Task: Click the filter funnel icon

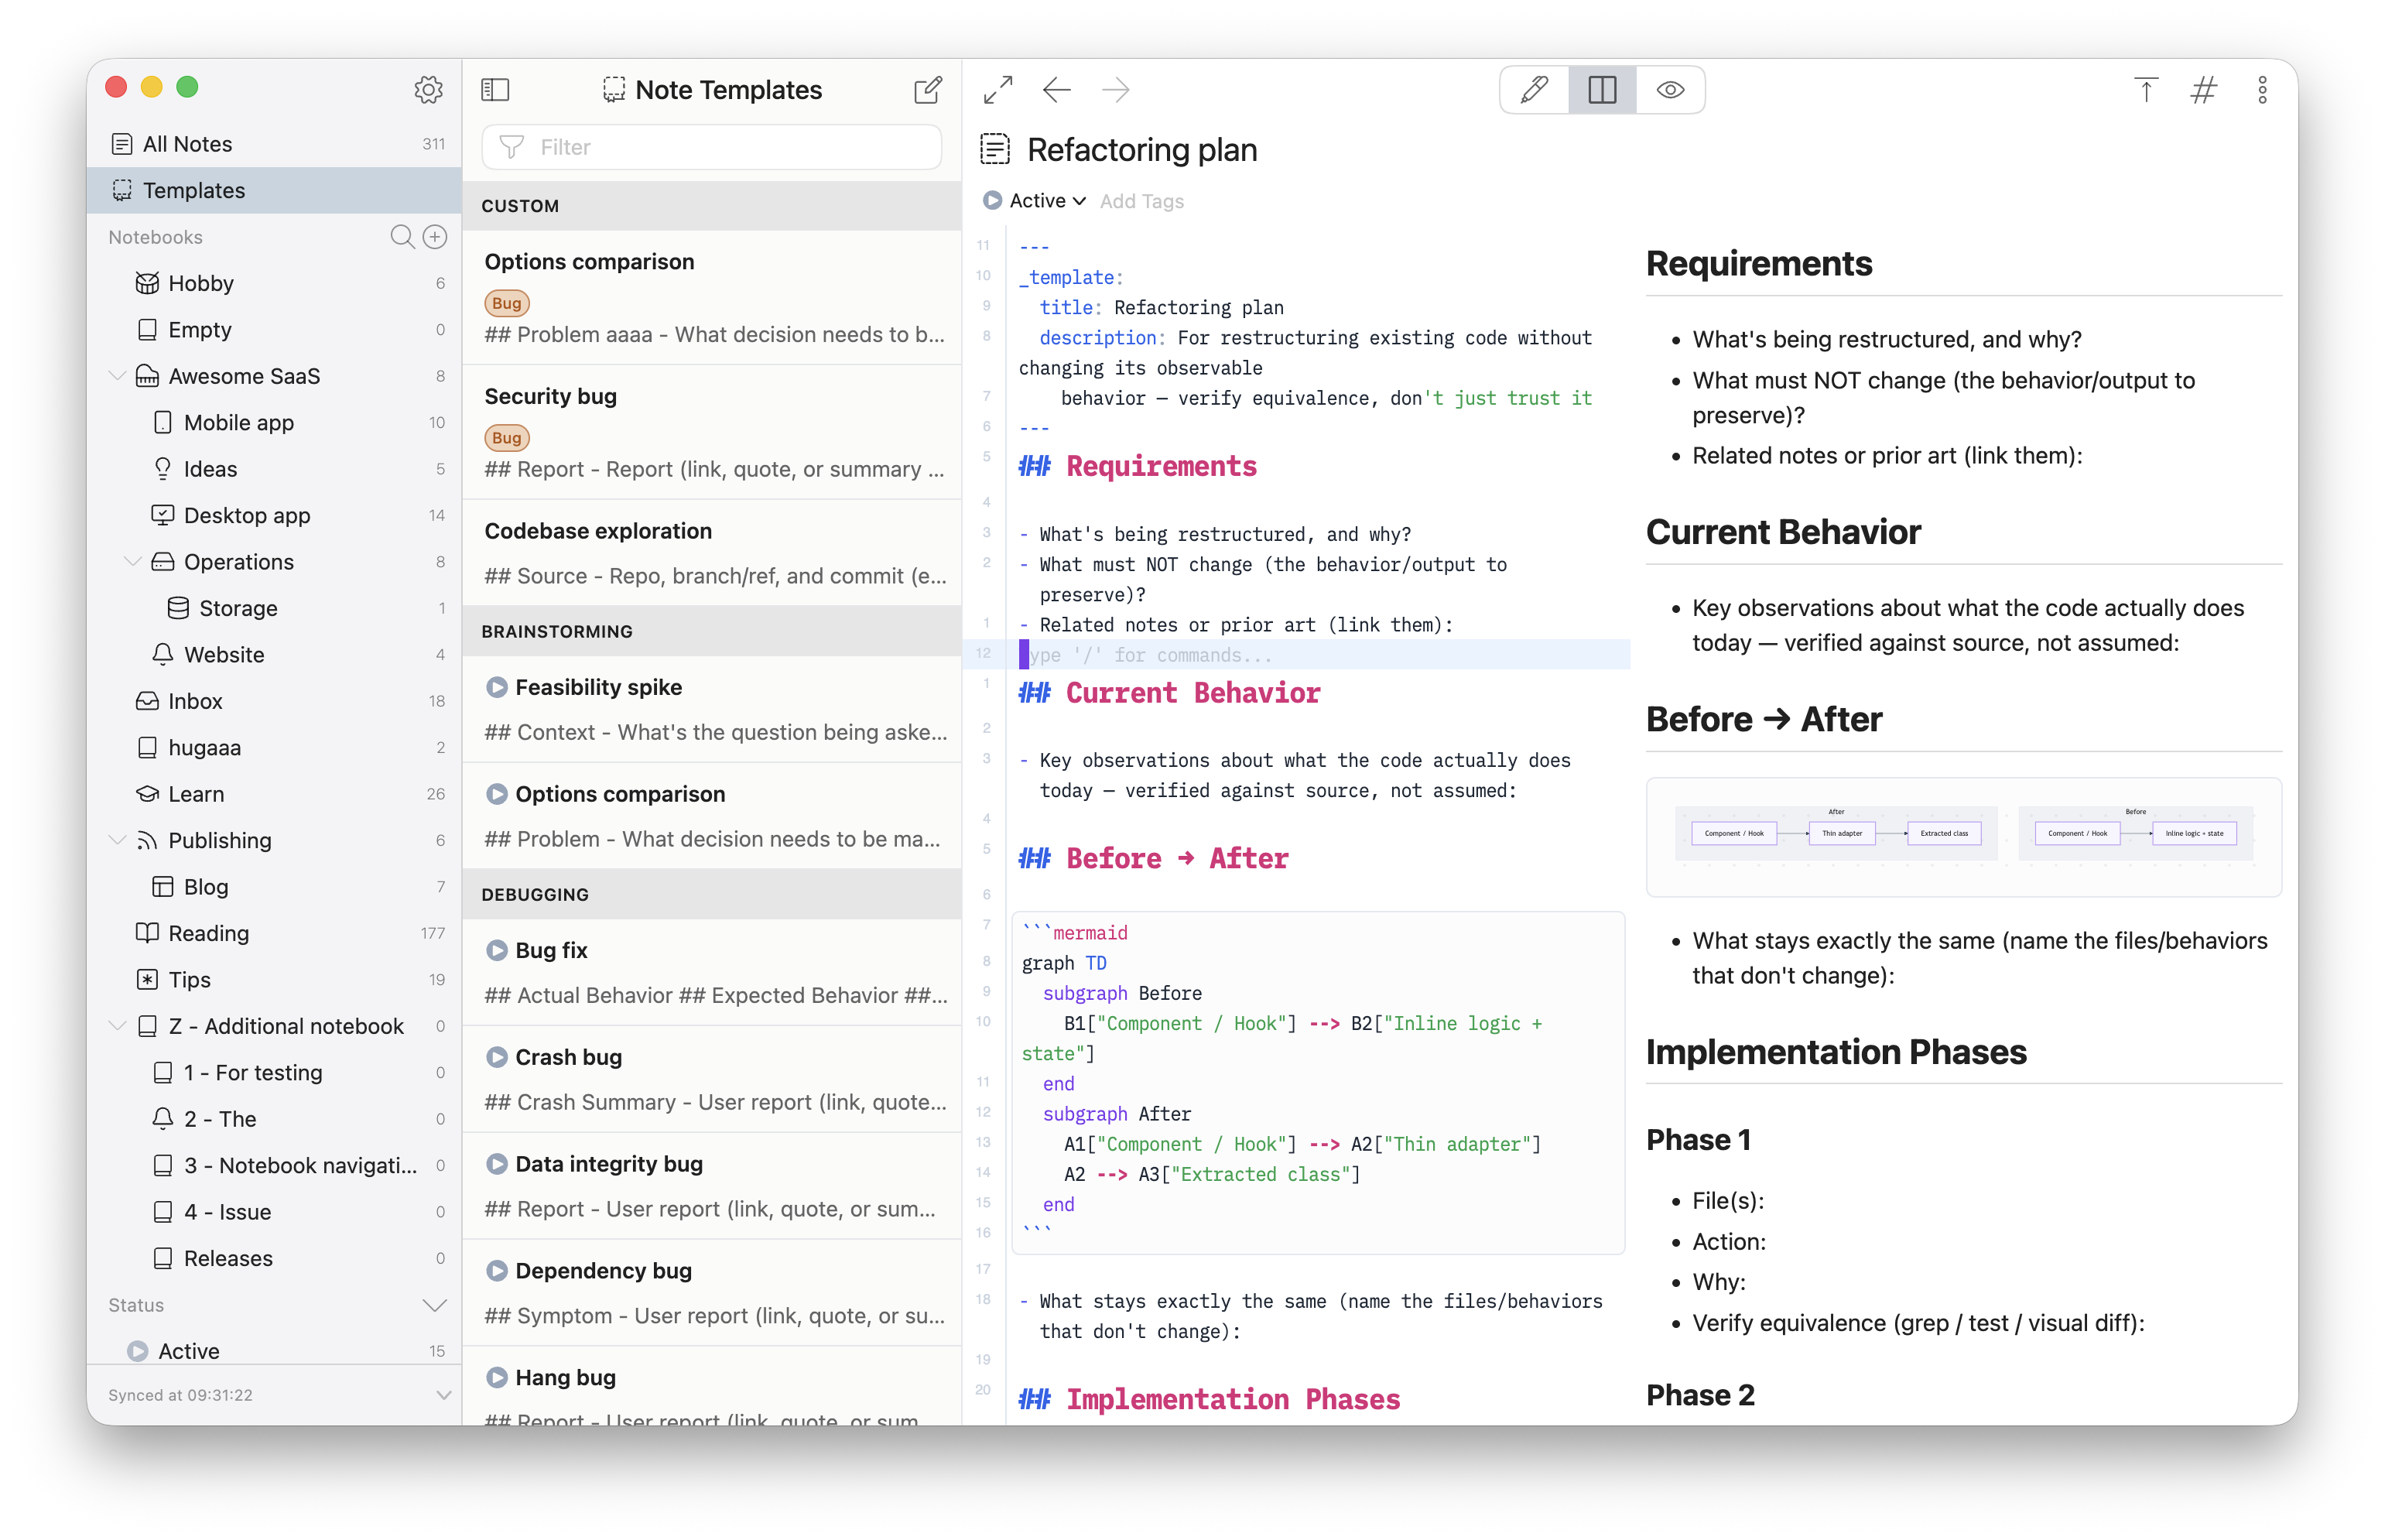Action: 511,147
